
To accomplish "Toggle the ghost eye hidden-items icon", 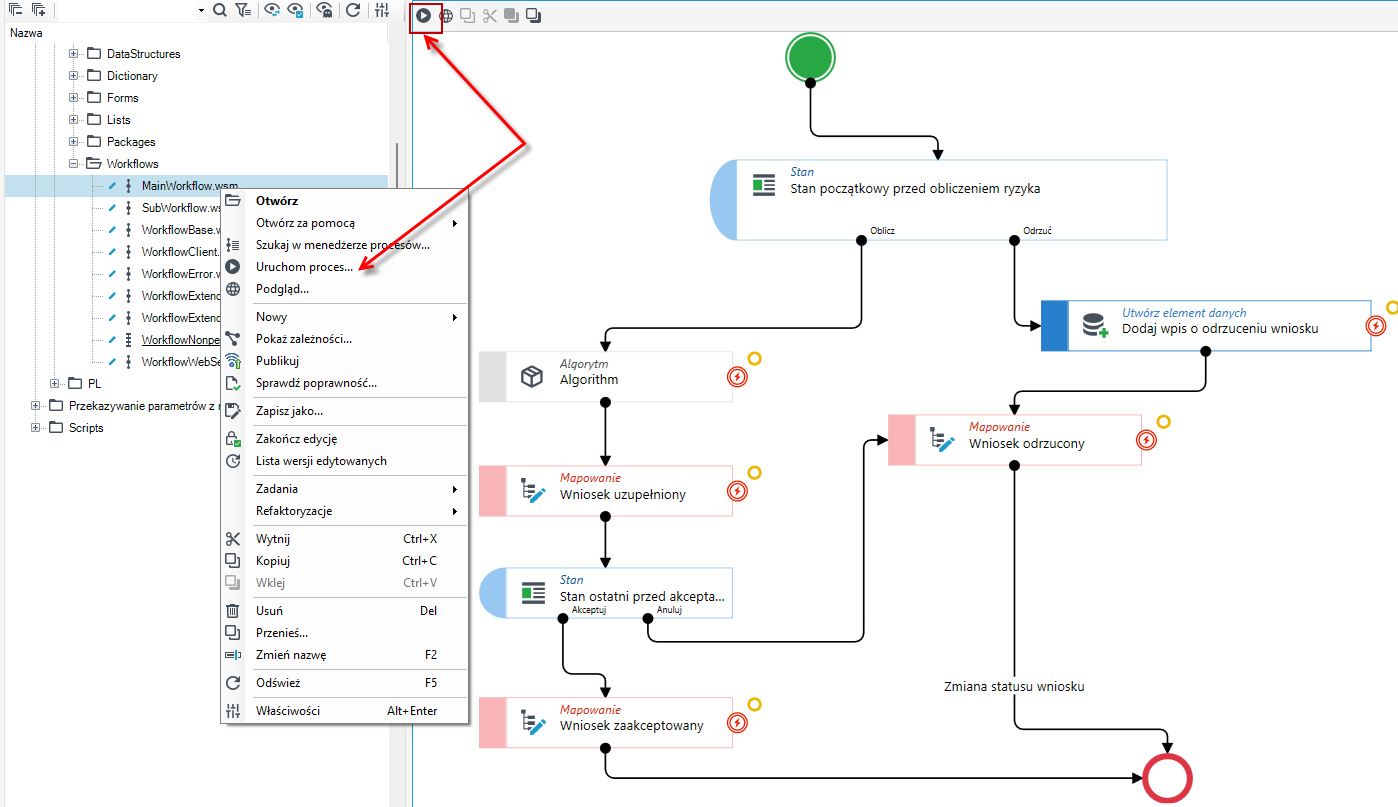I will click(325, 10).
